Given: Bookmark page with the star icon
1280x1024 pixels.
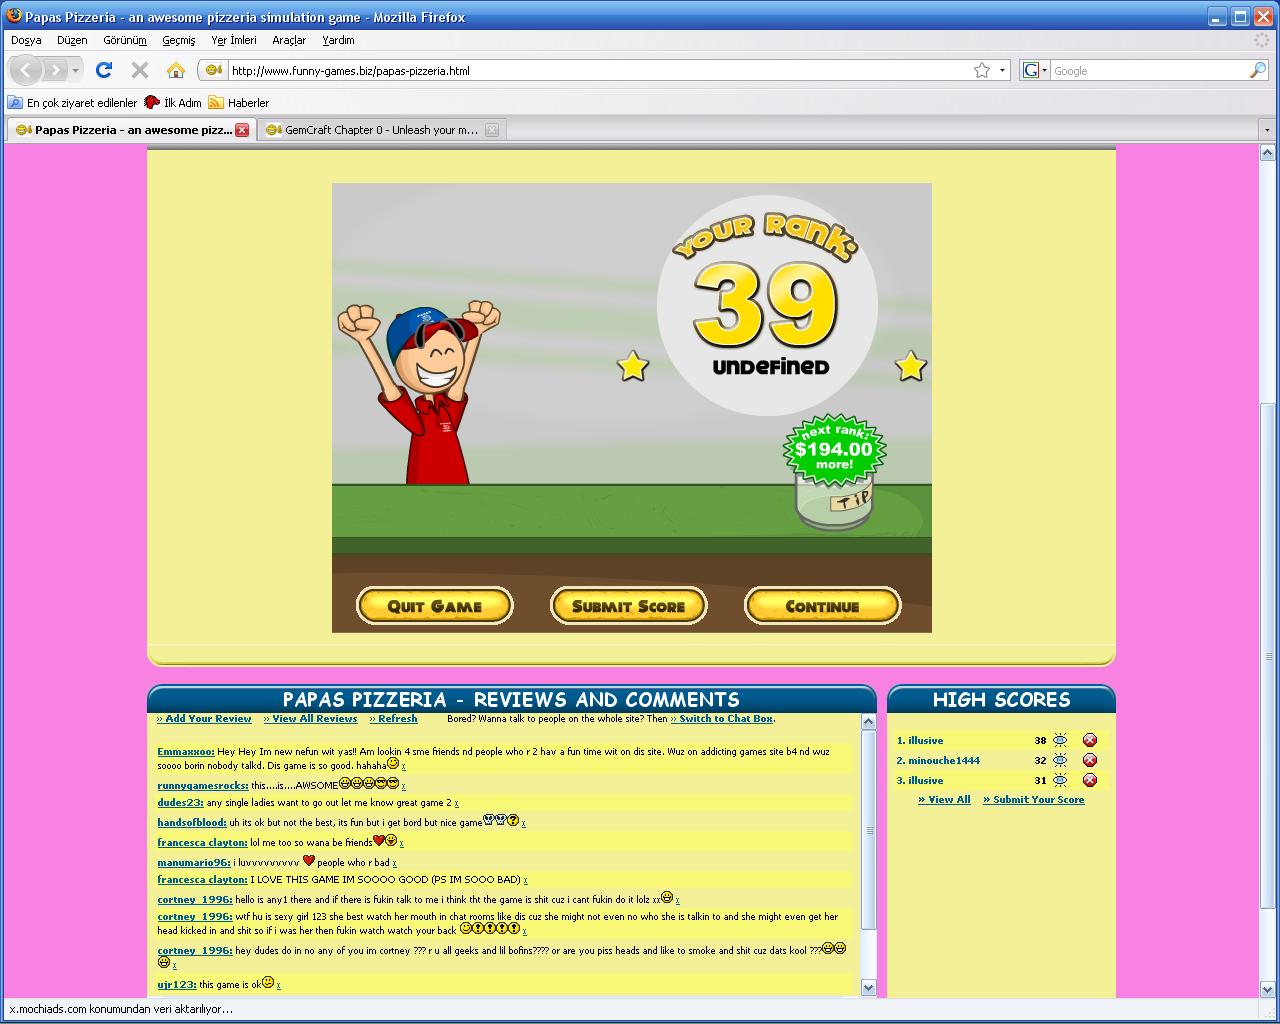Looking at the screenshot, I should [x=982, y=70].
